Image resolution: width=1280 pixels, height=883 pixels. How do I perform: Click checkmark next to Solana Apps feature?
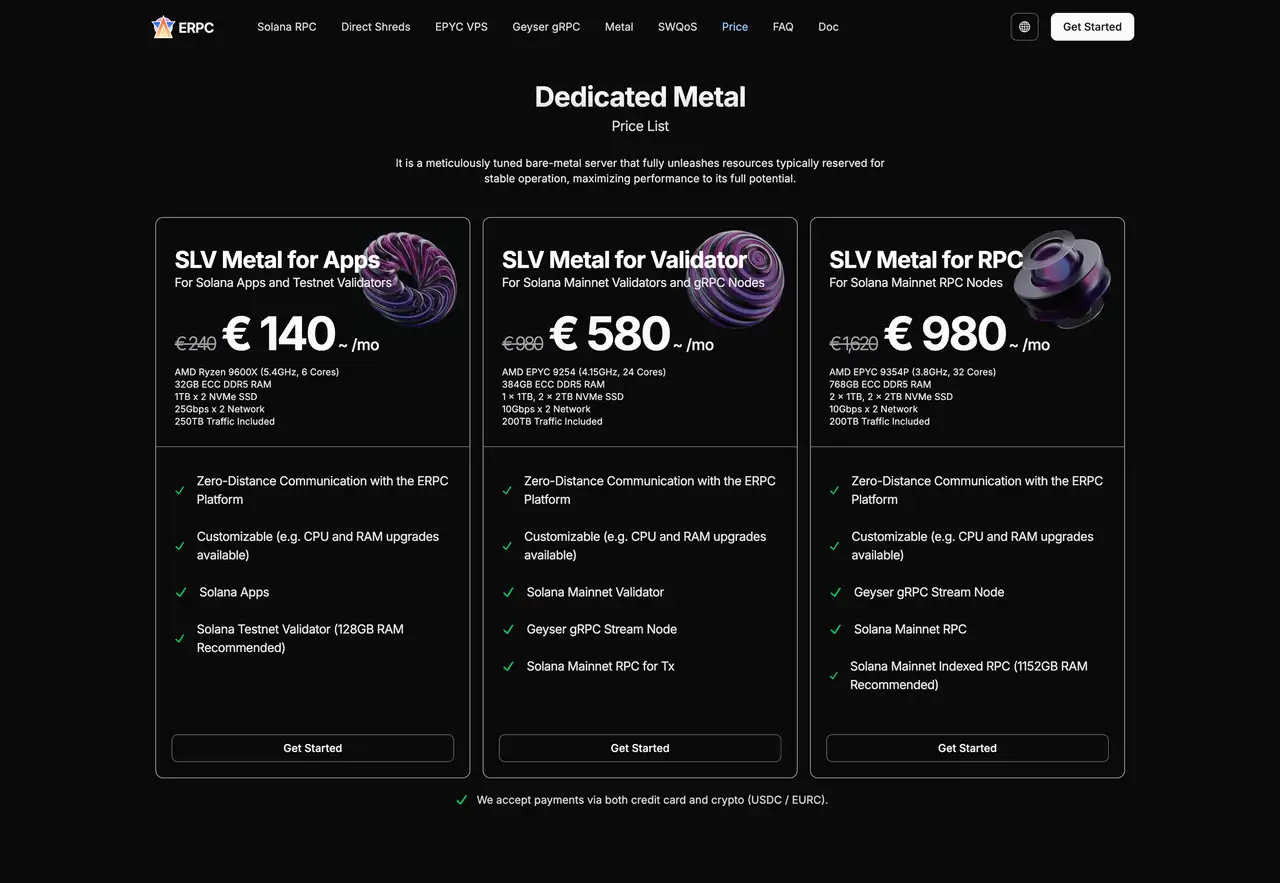[x=181, y=592]
